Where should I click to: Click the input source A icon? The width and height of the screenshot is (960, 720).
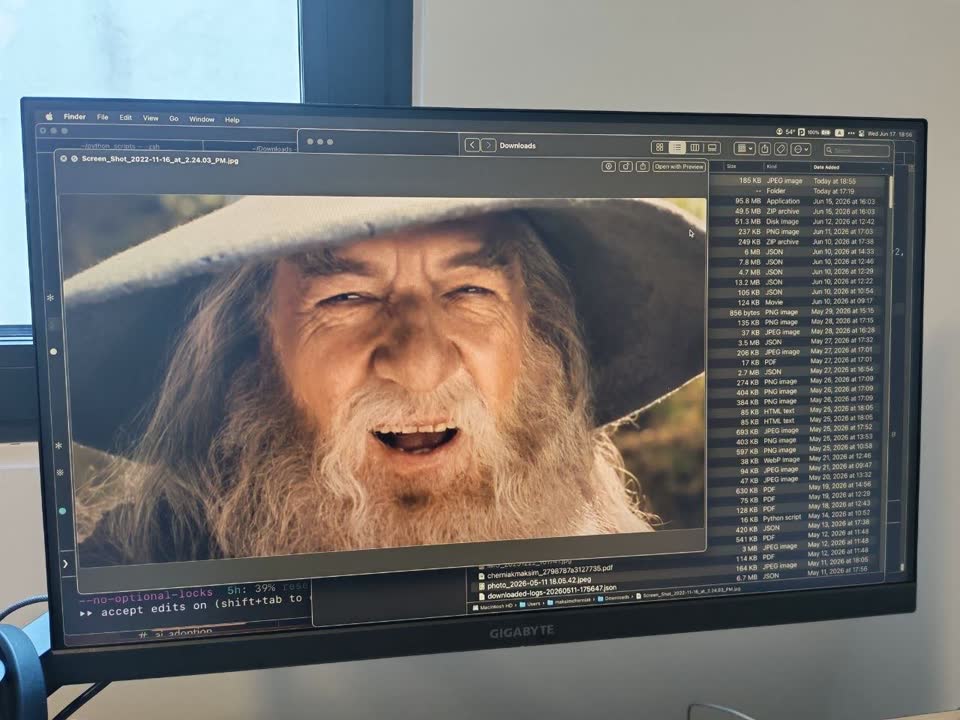coord(839,133)
